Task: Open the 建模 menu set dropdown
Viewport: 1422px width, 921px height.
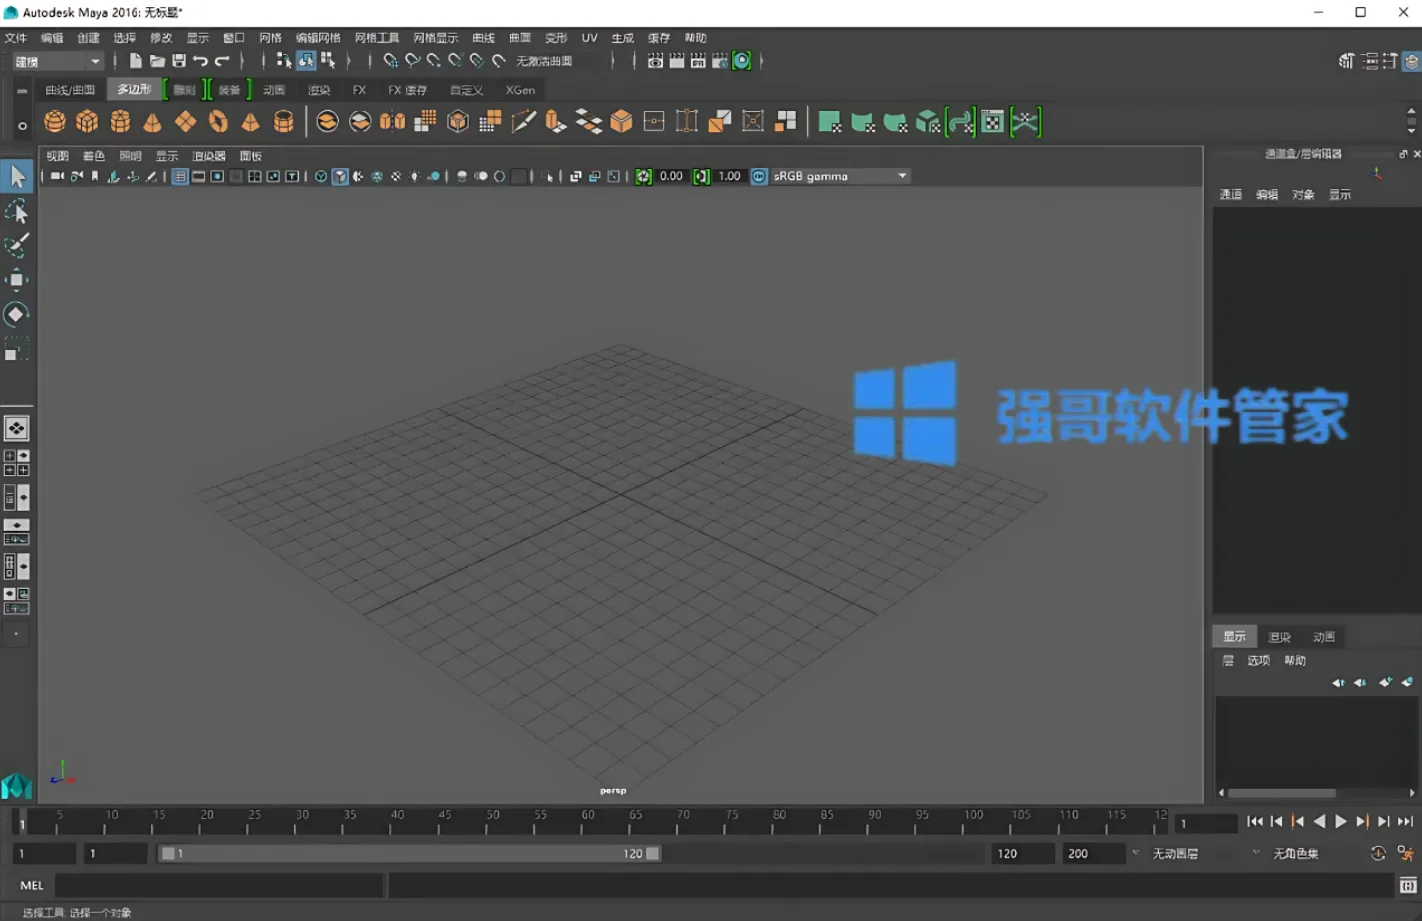Action: (57, 61)
